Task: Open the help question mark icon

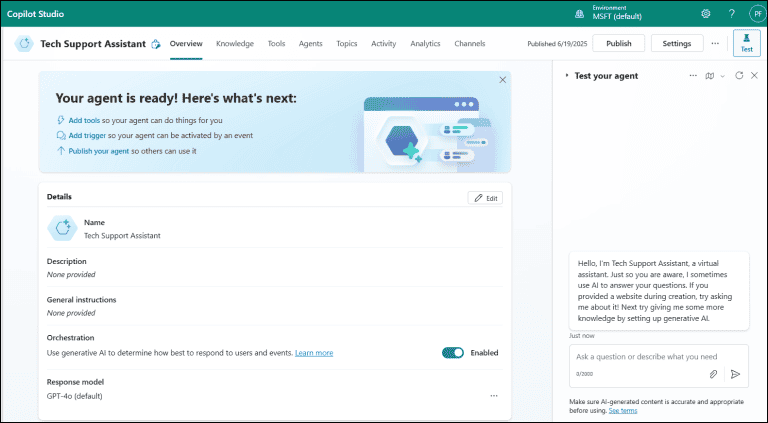Action: (731, 14)
